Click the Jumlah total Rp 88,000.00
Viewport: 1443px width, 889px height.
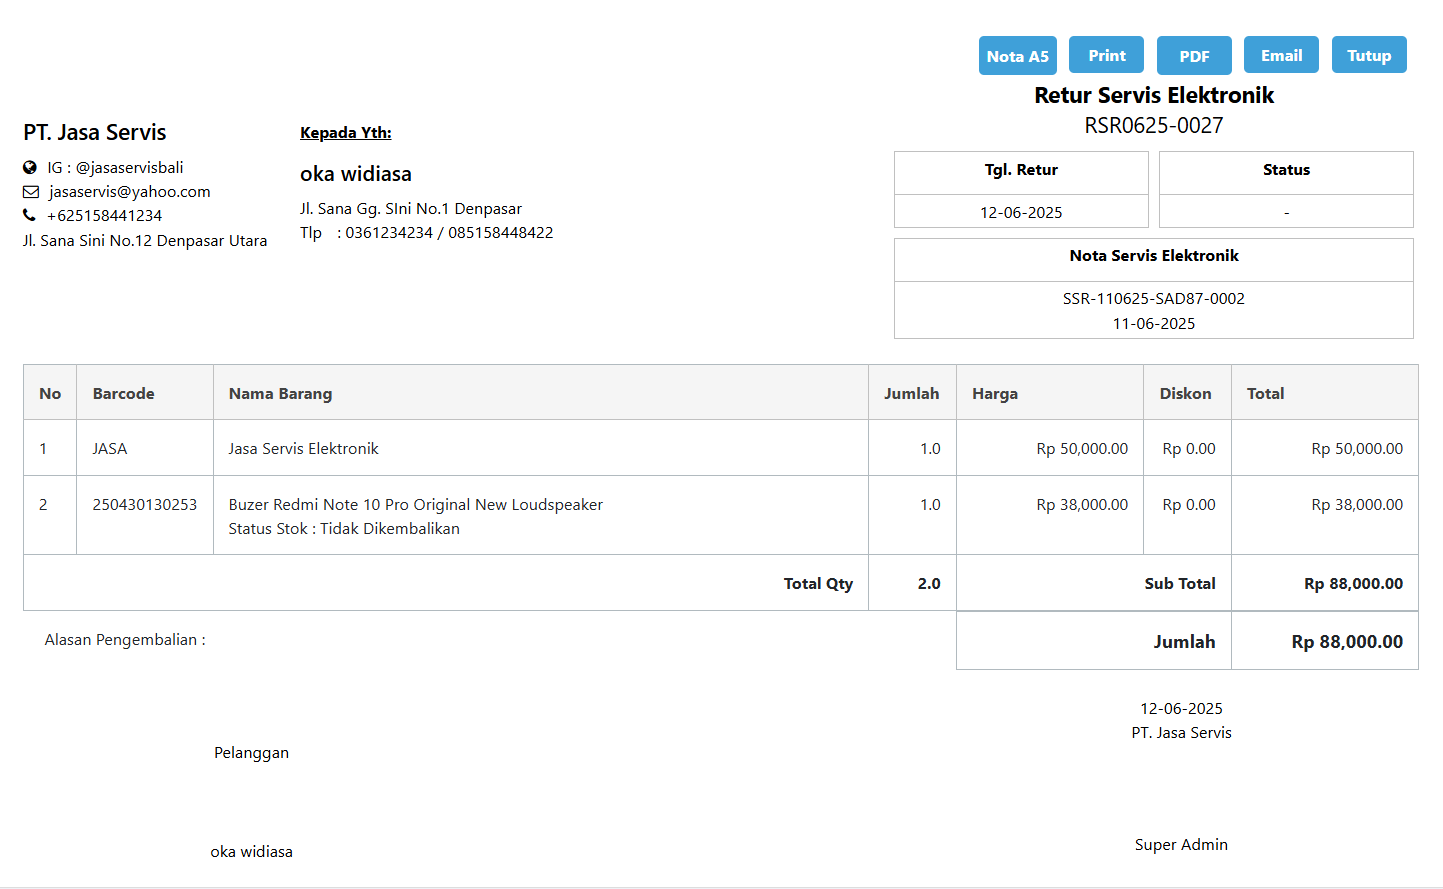(x=1346, y=642)
